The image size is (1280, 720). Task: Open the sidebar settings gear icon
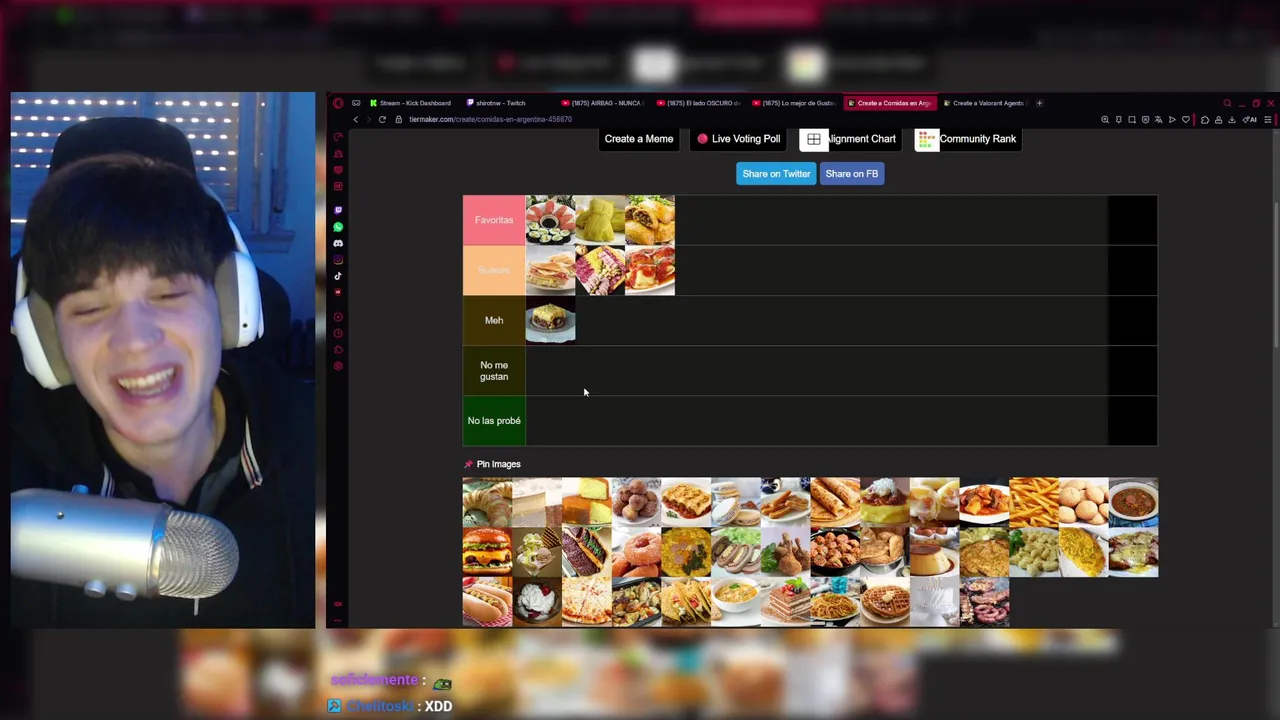pyautogui.click(x=338, y=366)
